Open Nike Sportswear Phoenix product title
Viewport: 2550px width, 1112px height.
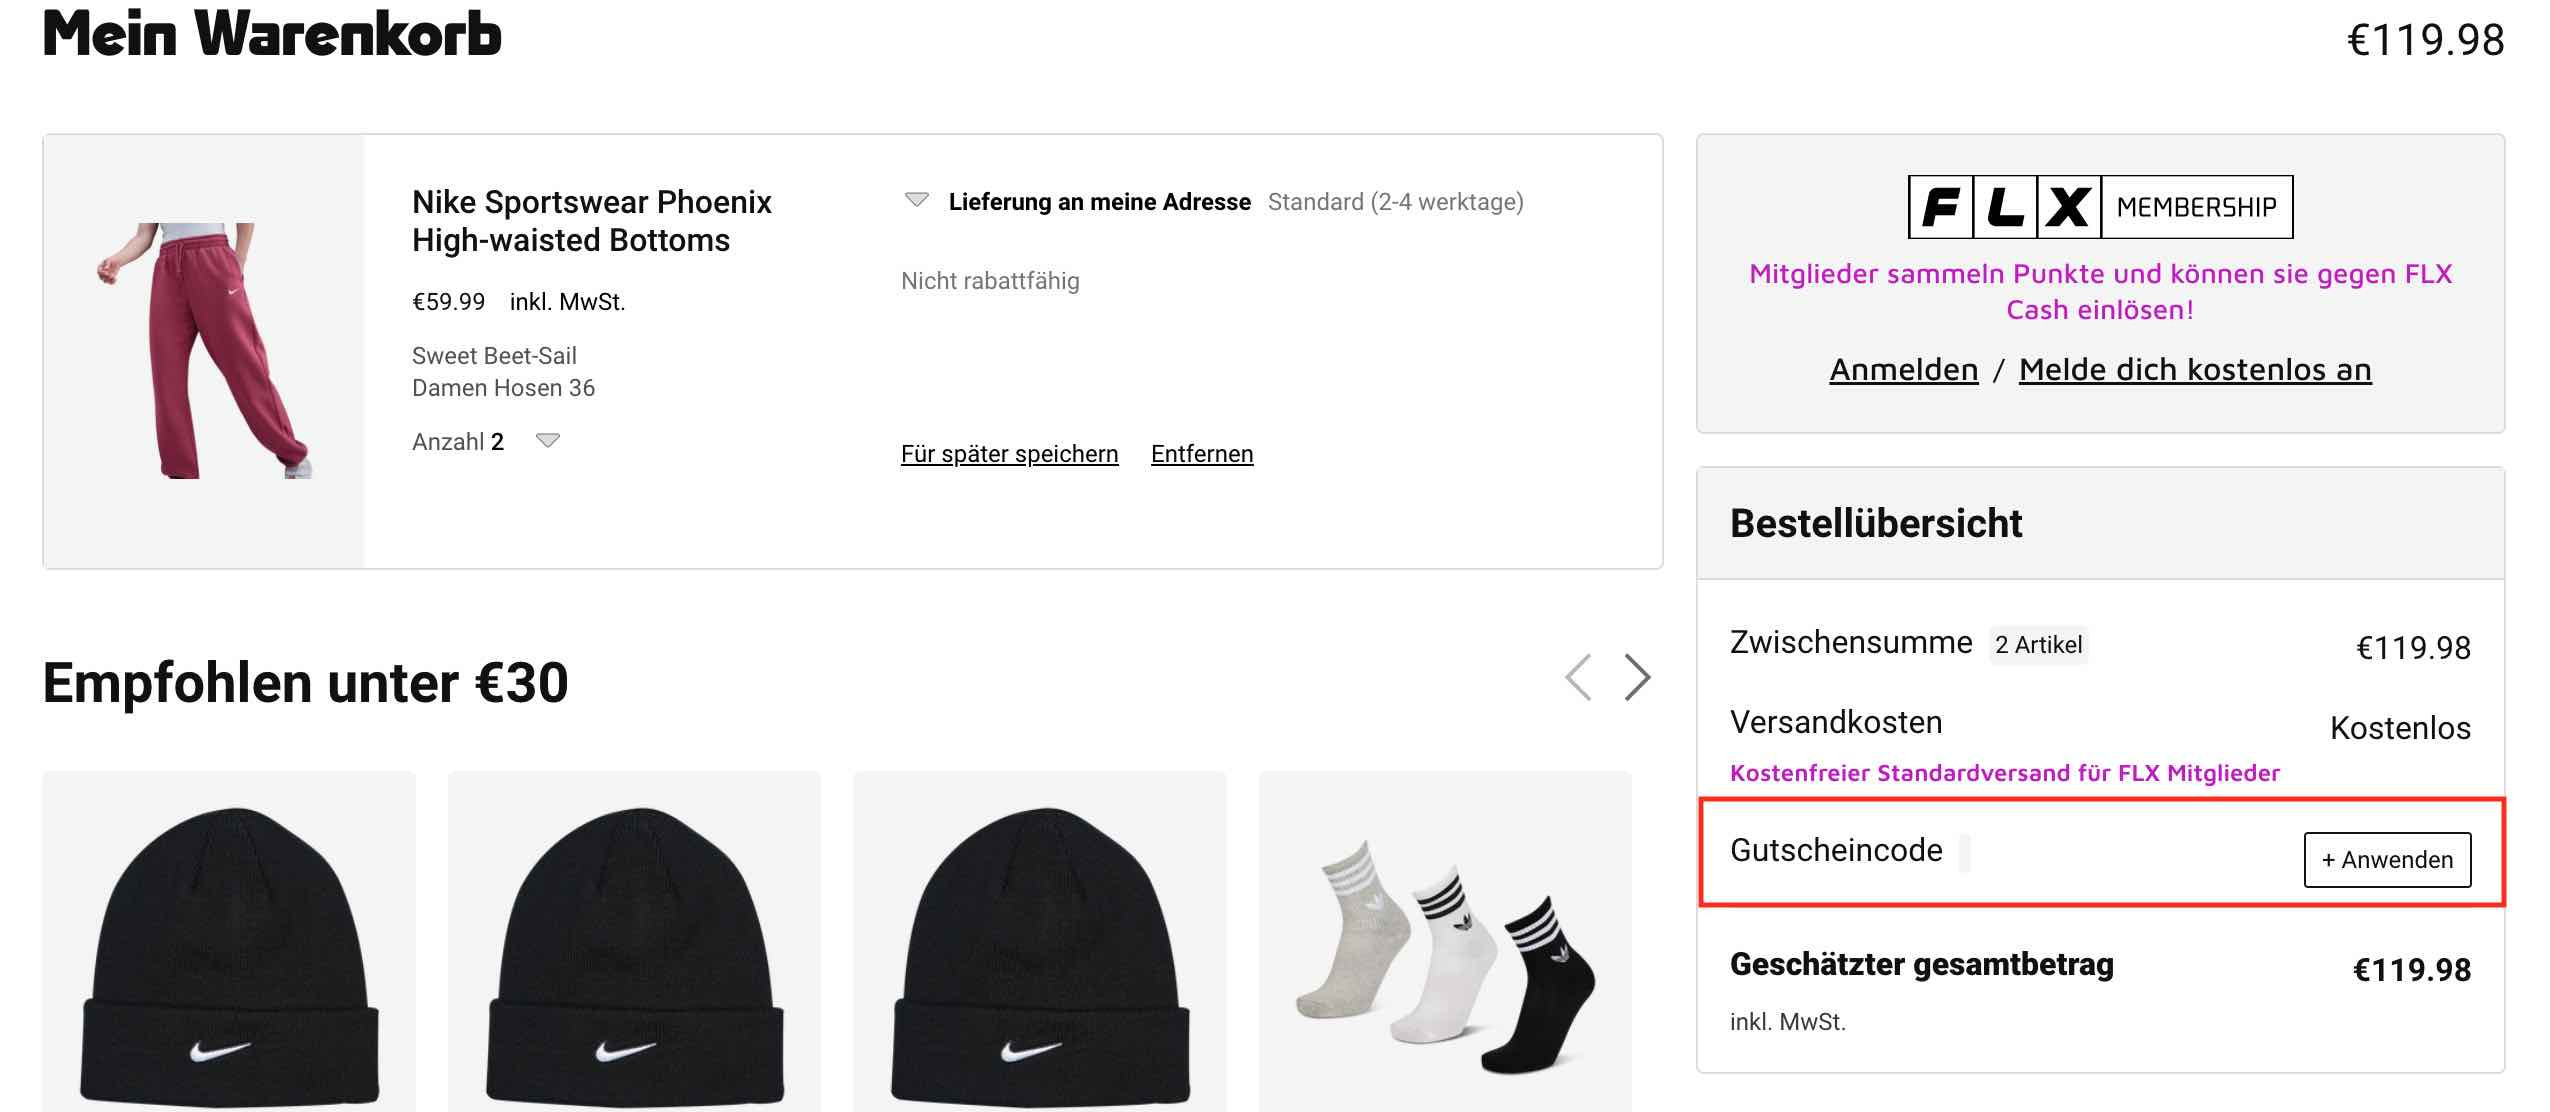[x=591, y=221]
